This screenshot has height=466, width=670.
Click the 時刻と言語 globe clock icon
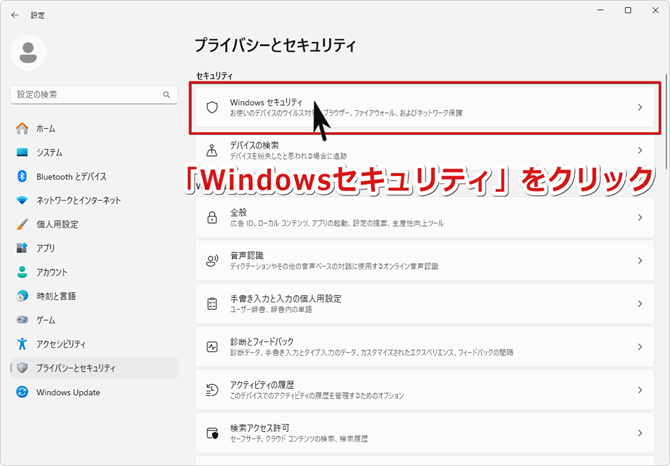point(22,296)
